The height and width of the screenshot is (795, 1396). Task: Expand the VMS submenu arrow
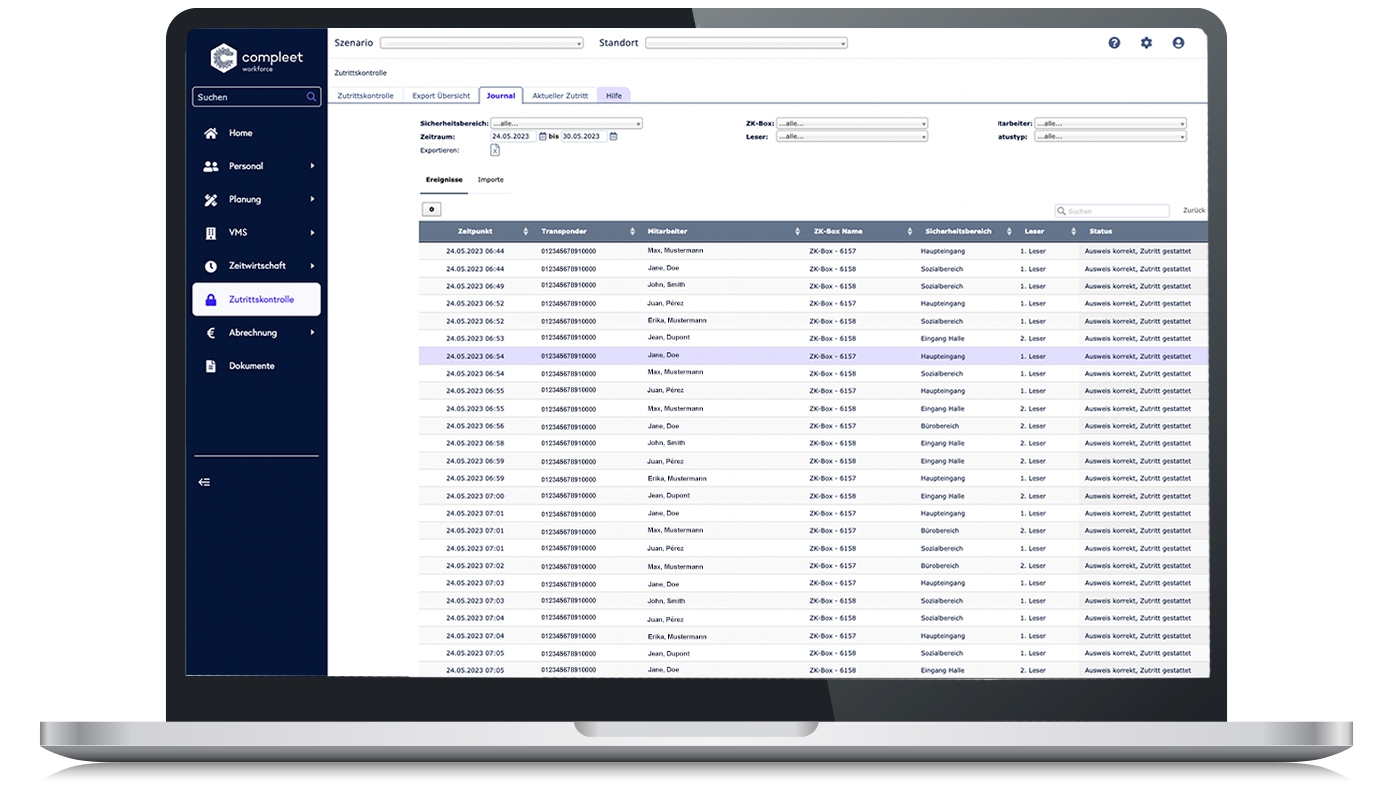coord(312,233)
